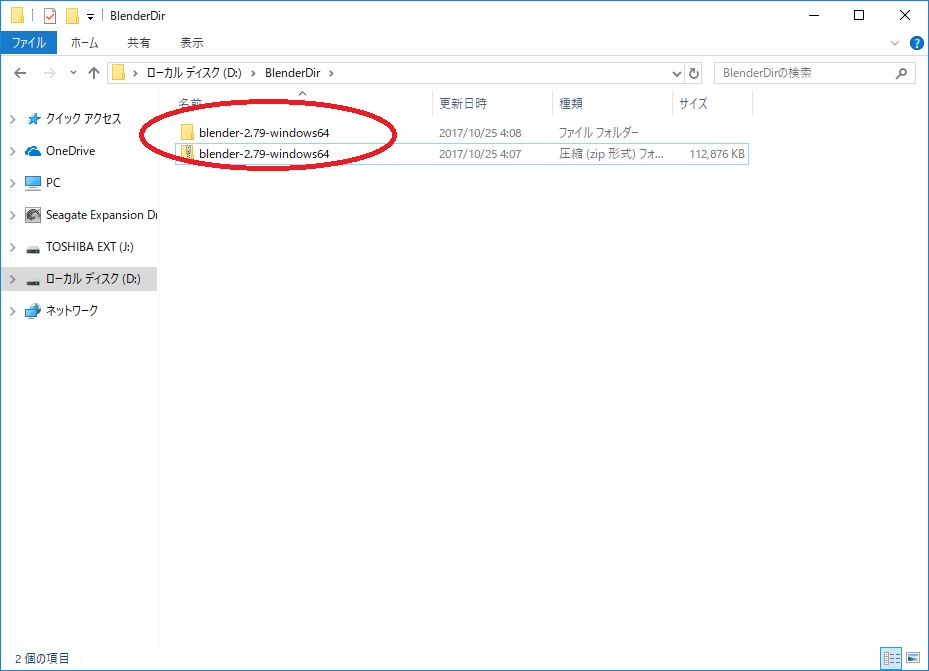The width and height of the screenshot is (929, 671).
Task: Expand chevron after ローカル ディスク (D:) in path
Action: (x=253, y=73)
